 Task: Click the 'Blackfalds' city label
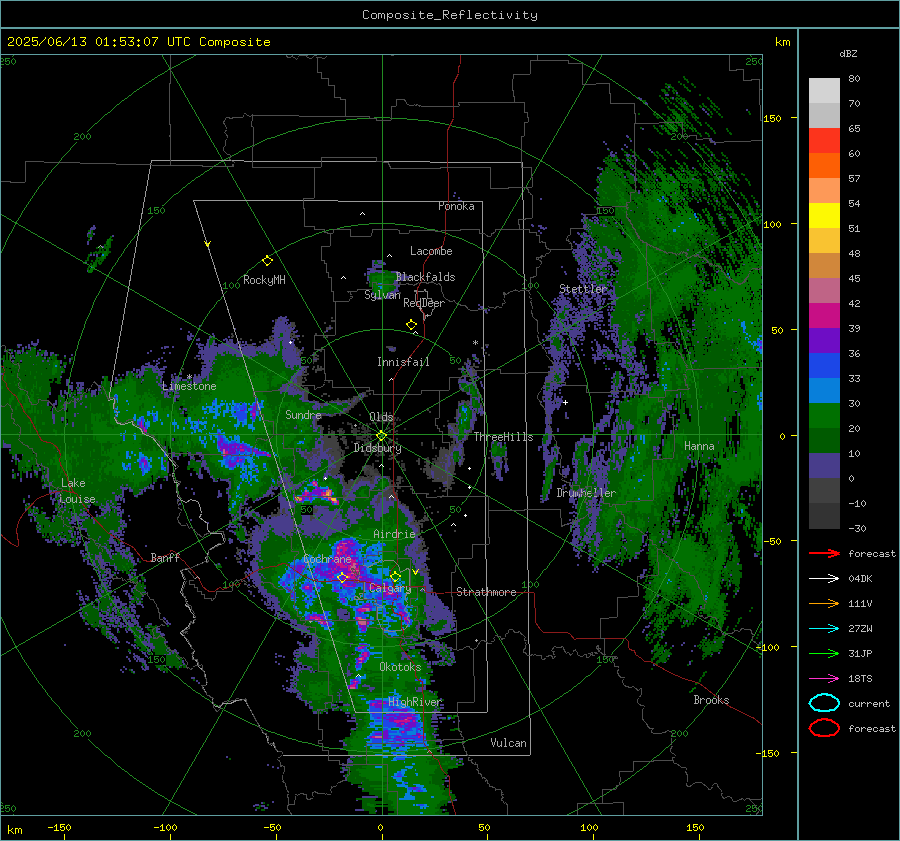pos(425,277)
